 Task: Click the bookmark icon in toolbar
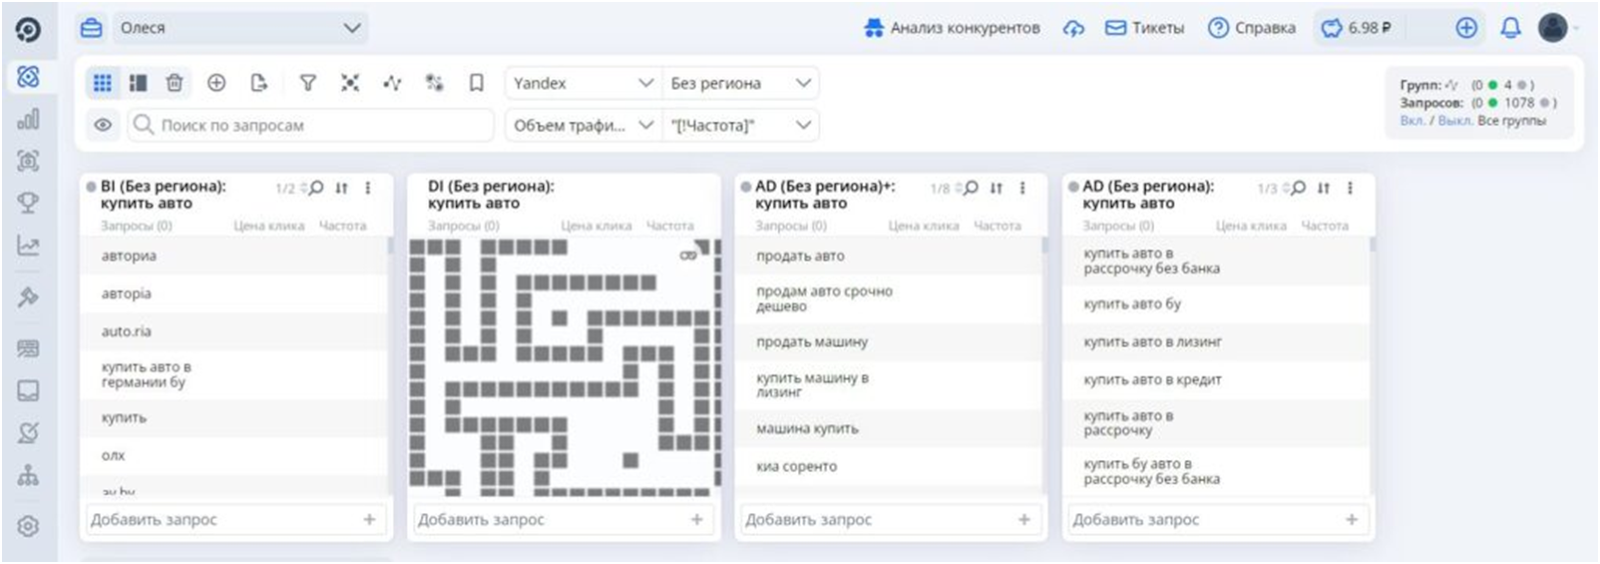pos(477,83)
